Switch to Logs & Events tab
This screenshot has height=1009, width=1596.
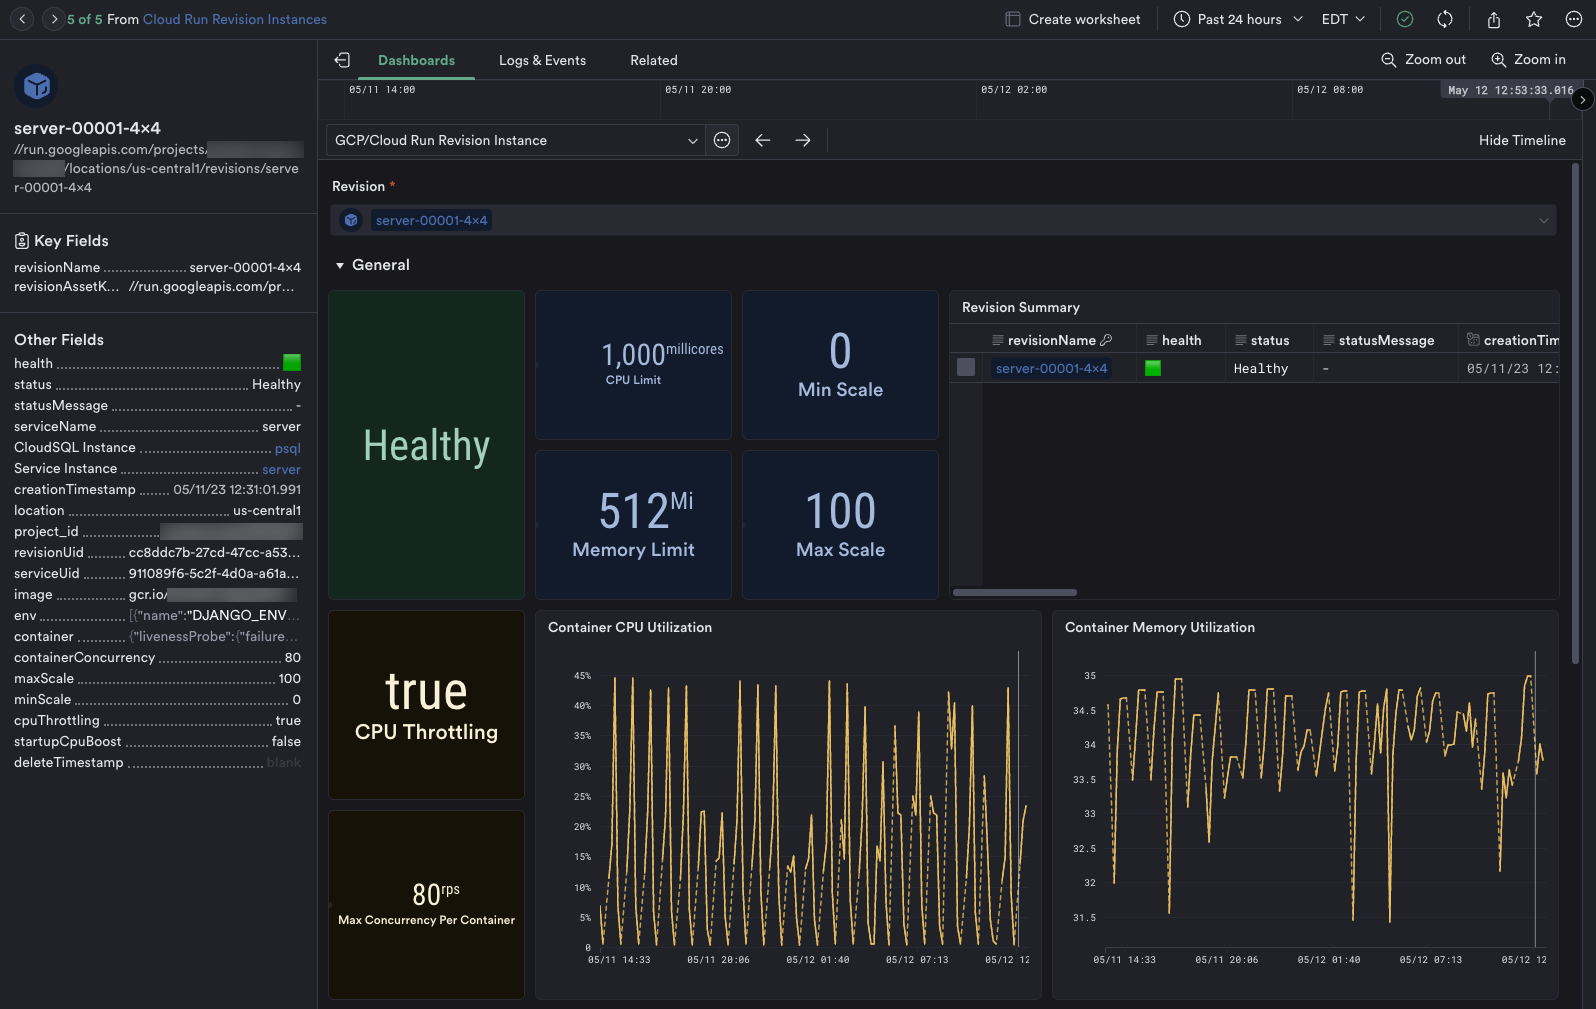click(542, 60)
